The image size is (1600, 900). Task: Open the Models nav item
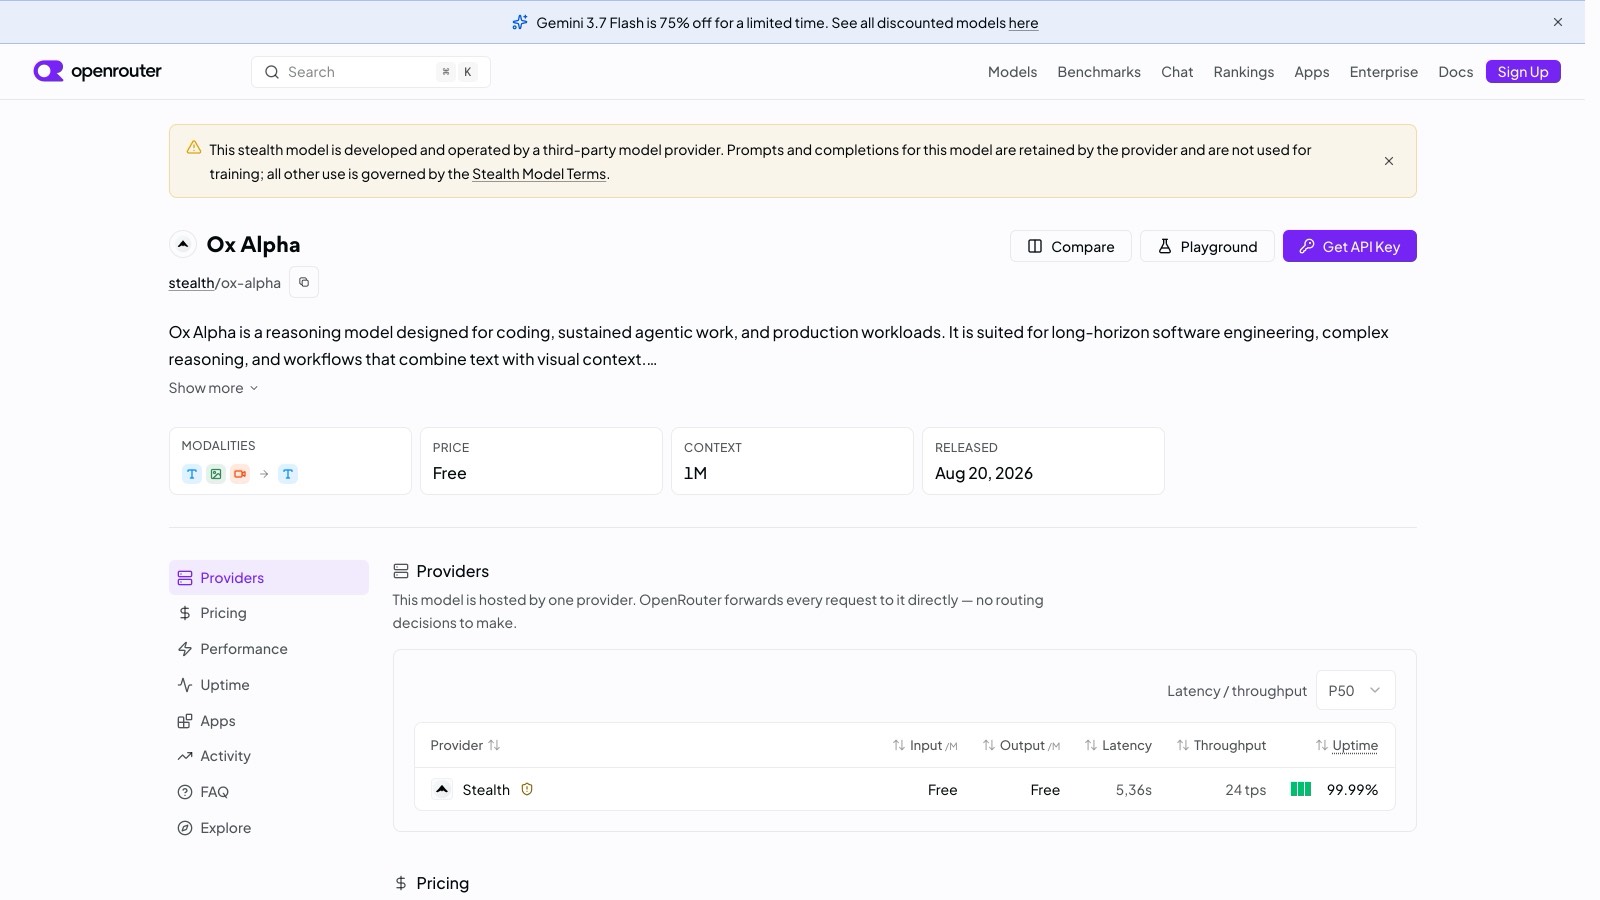point(1012,72)
